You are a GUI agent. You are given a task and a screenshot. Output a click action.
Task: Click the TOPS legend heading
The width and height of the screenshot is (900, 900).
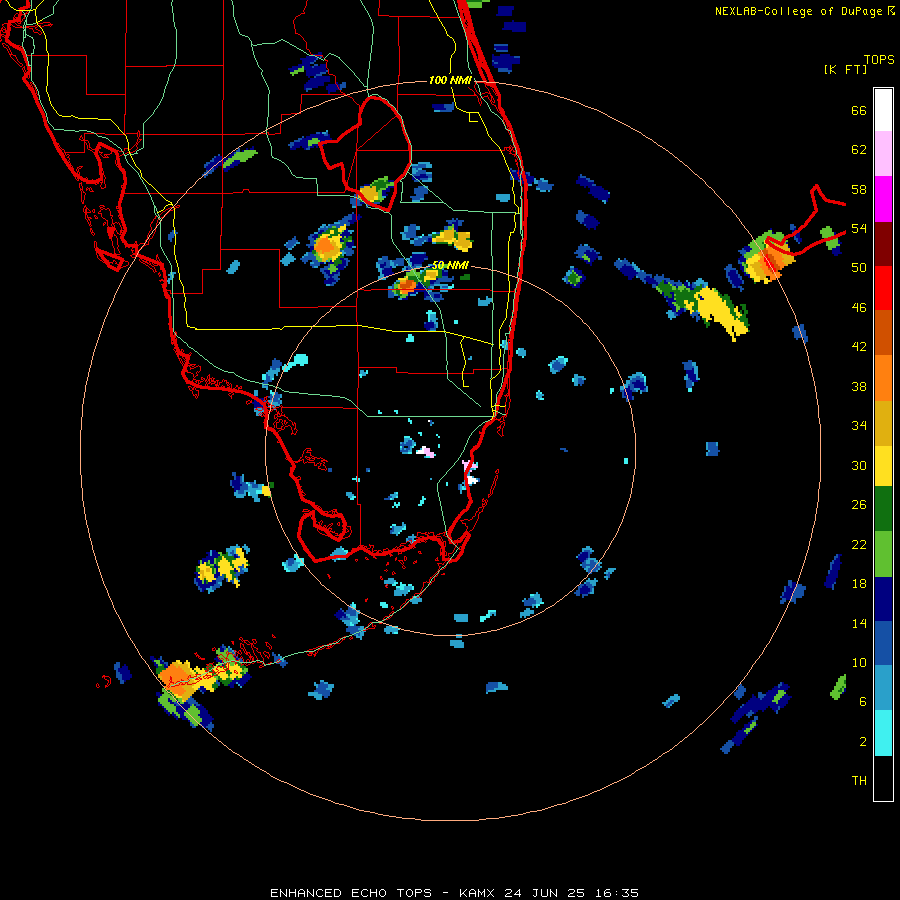coord(879,60)
